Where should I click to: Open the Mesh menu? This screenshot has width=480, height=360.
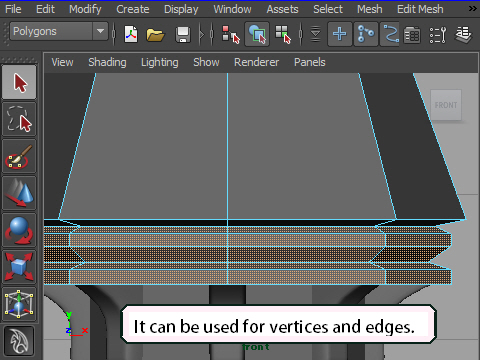point(370,9)
